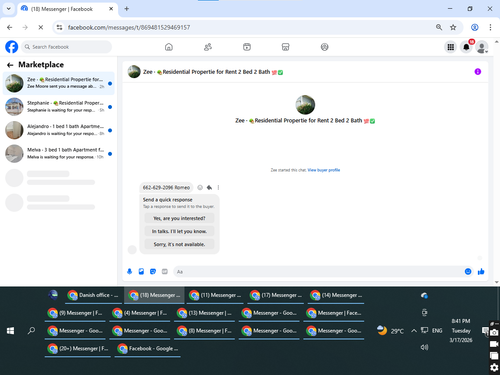Go to Home feed icon
Viewport: 500px width, 375px height.
pos(169,47)
